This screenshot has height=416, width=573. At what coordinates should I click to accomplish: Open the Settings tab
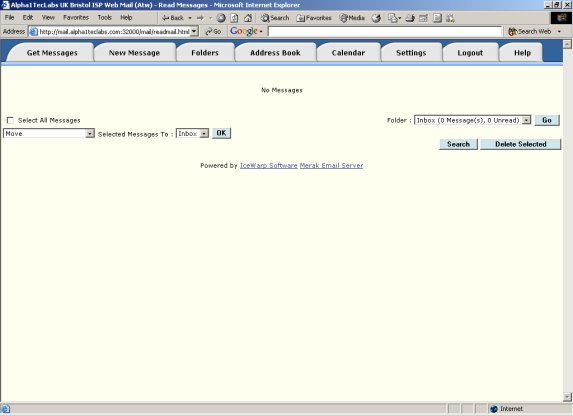(x=411, y=53)
